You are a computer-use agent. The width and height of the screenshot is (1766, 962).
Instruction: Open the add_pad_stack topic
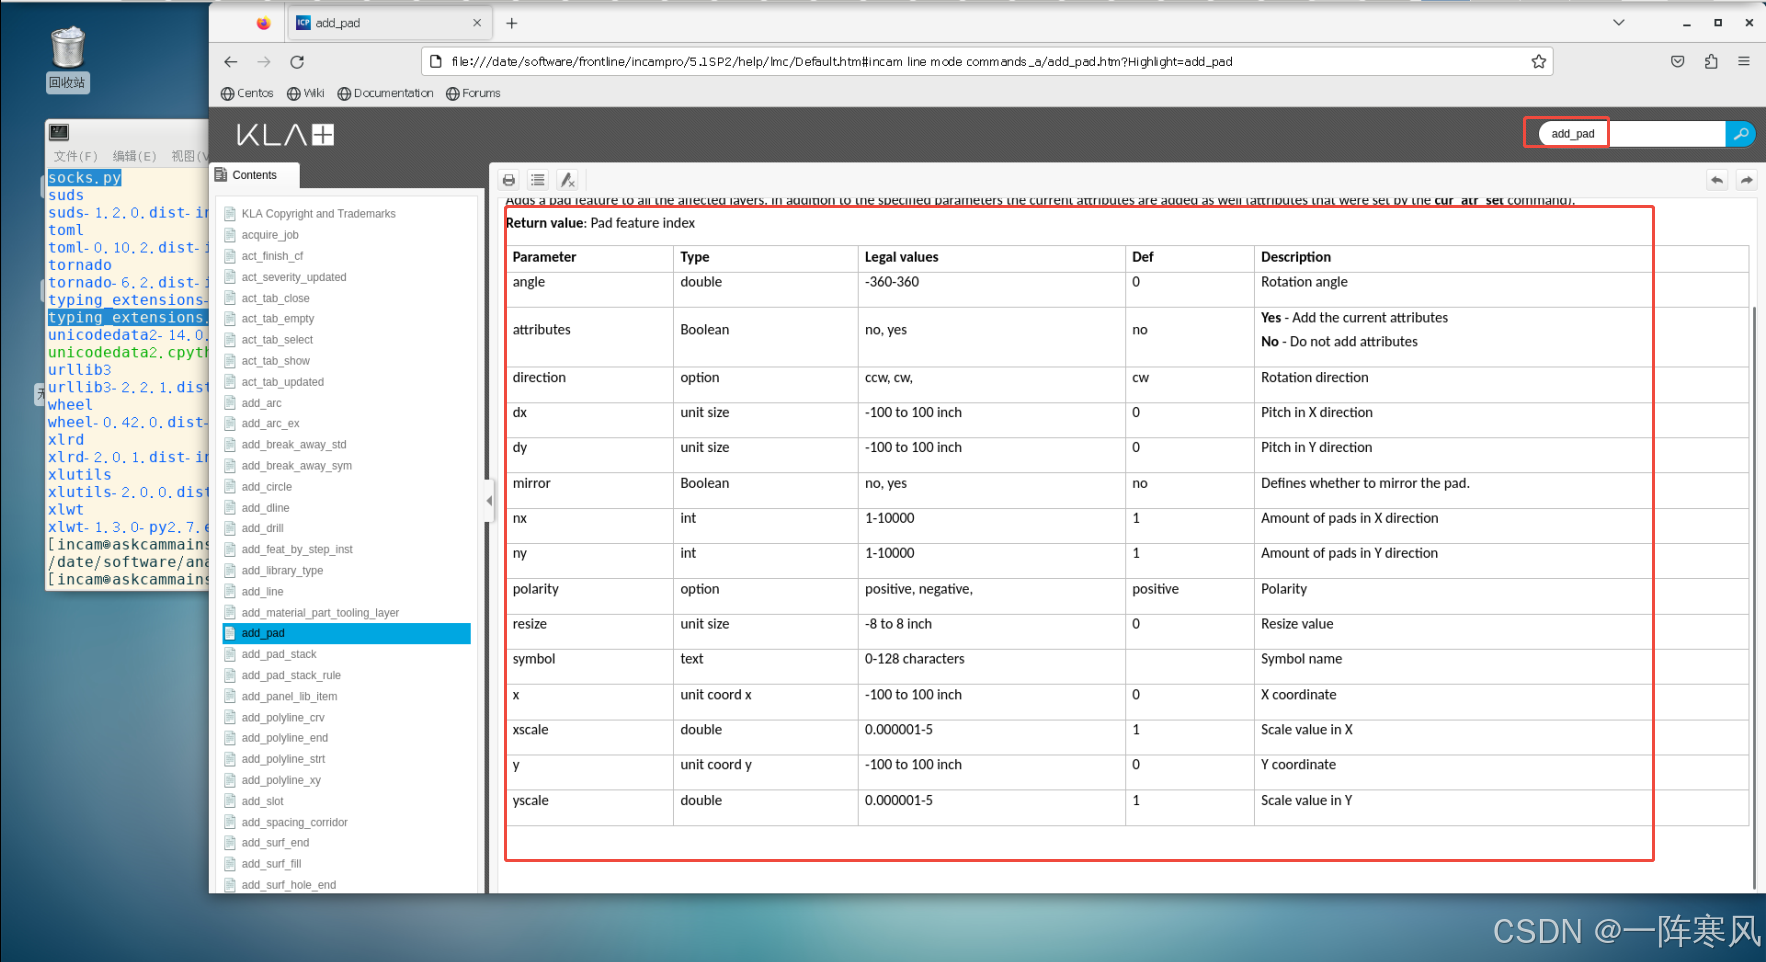279,654
